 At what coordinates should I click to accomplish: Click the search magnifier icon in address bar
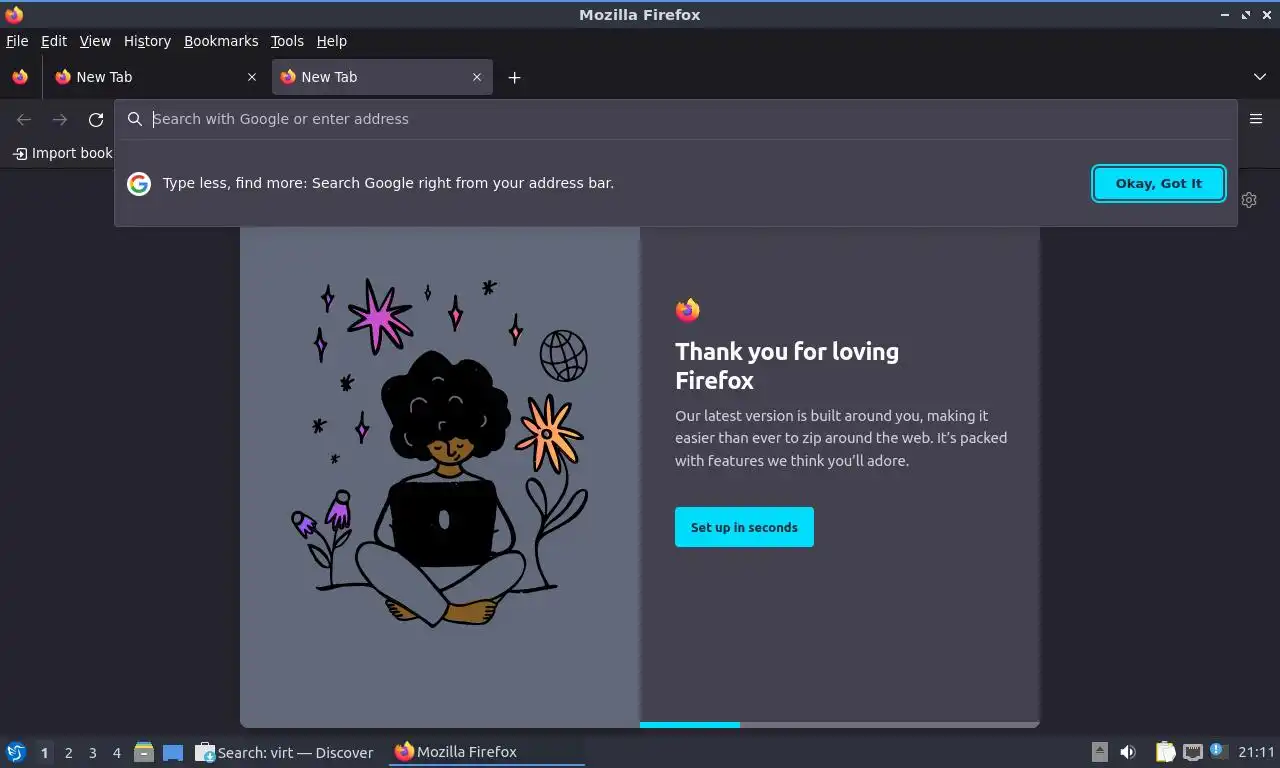click(135, 119)
